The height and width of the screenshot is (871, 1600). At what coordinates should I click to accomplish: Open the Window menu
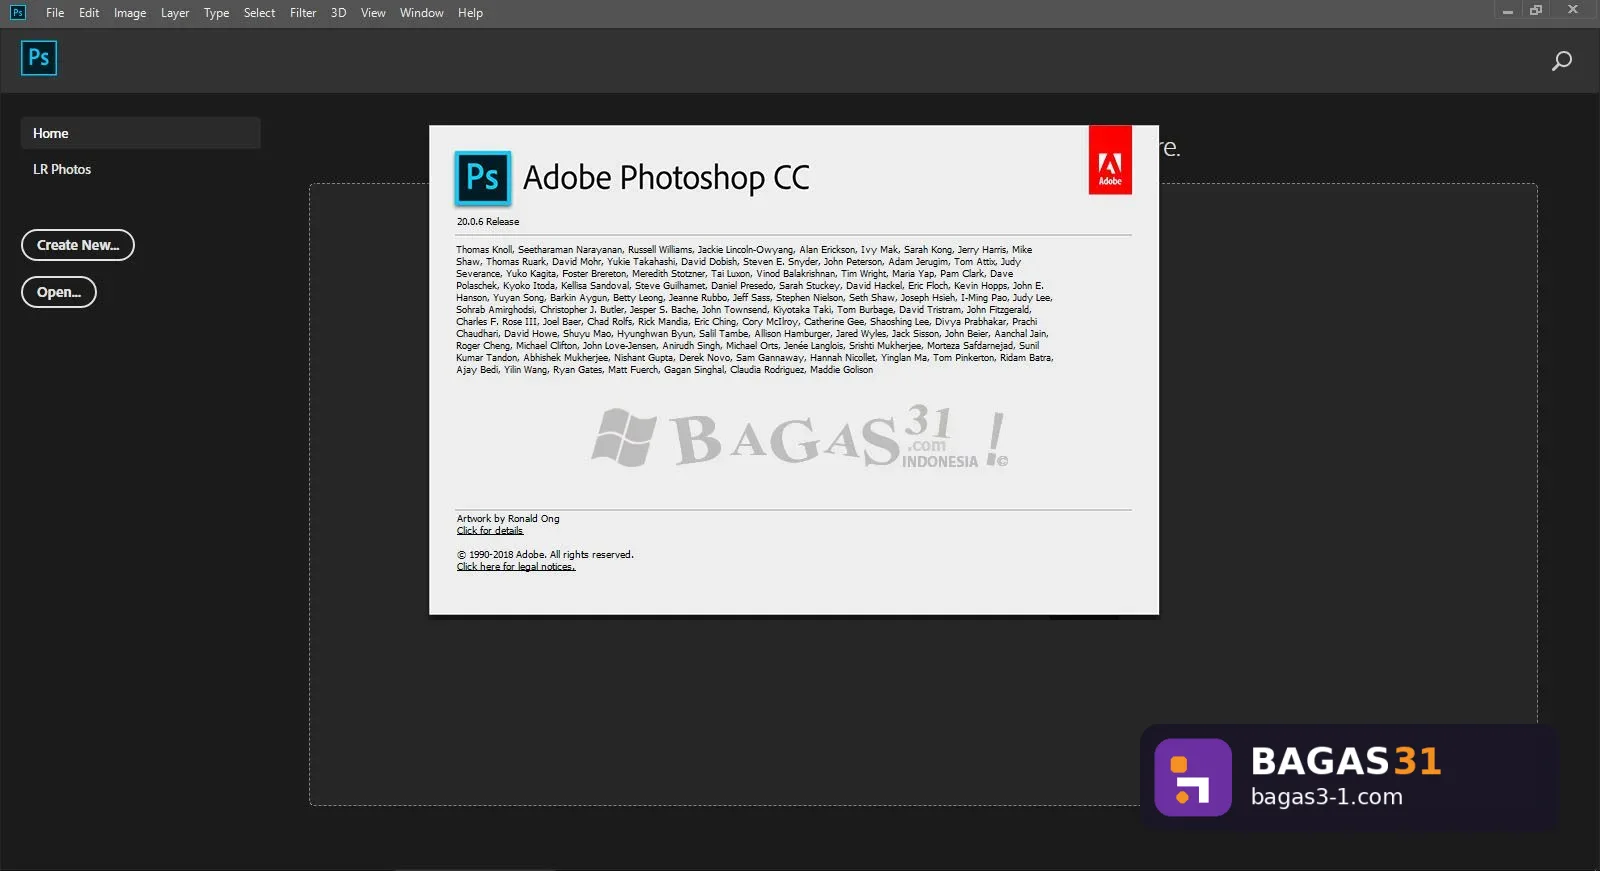(422, 13)
